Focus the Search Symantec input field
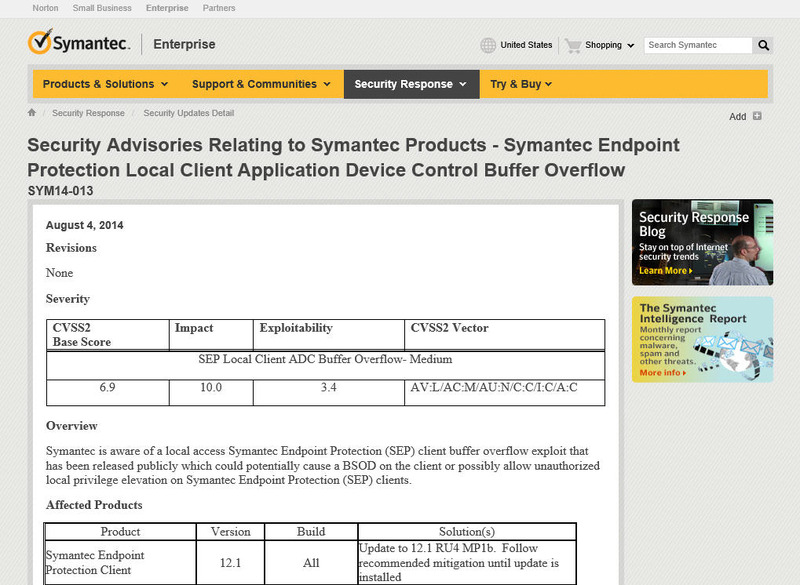The width and height of the screenshot is (800, 585). 697,45
